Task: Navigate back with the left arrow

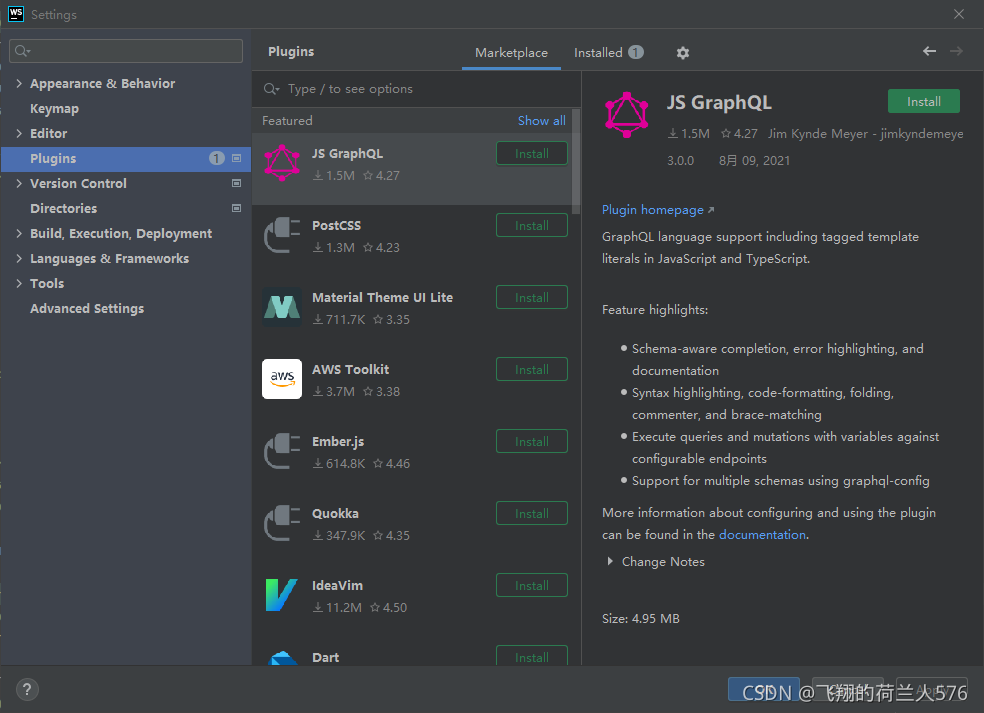Action: pyautogui.click(x=929, y=51)
